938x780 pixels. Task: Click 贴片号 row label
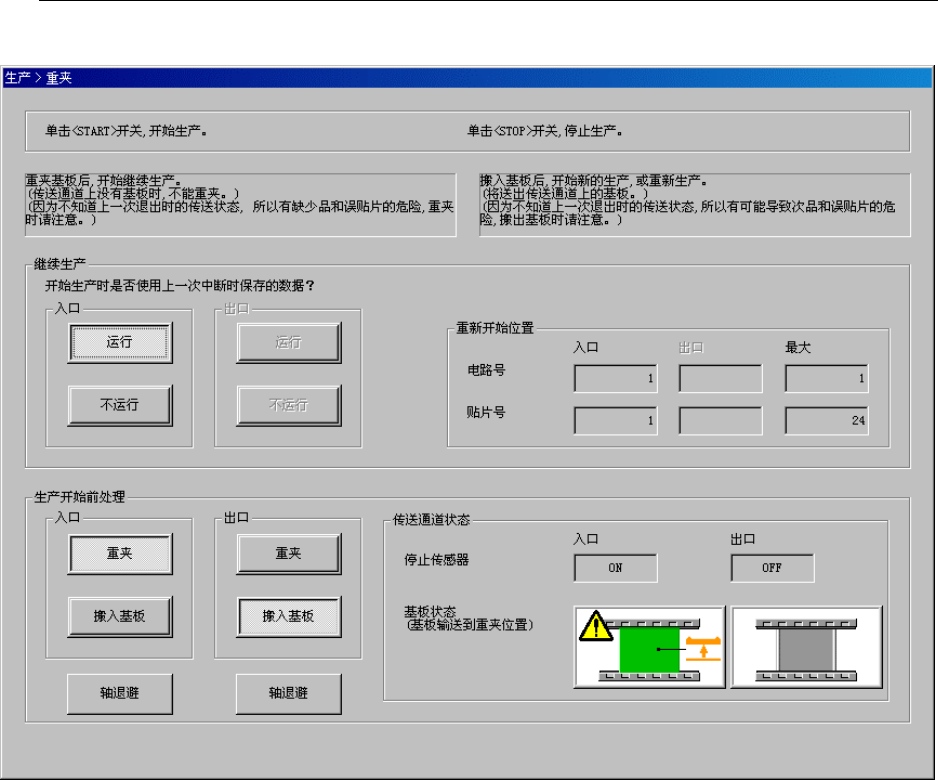(x=486, y=412)
